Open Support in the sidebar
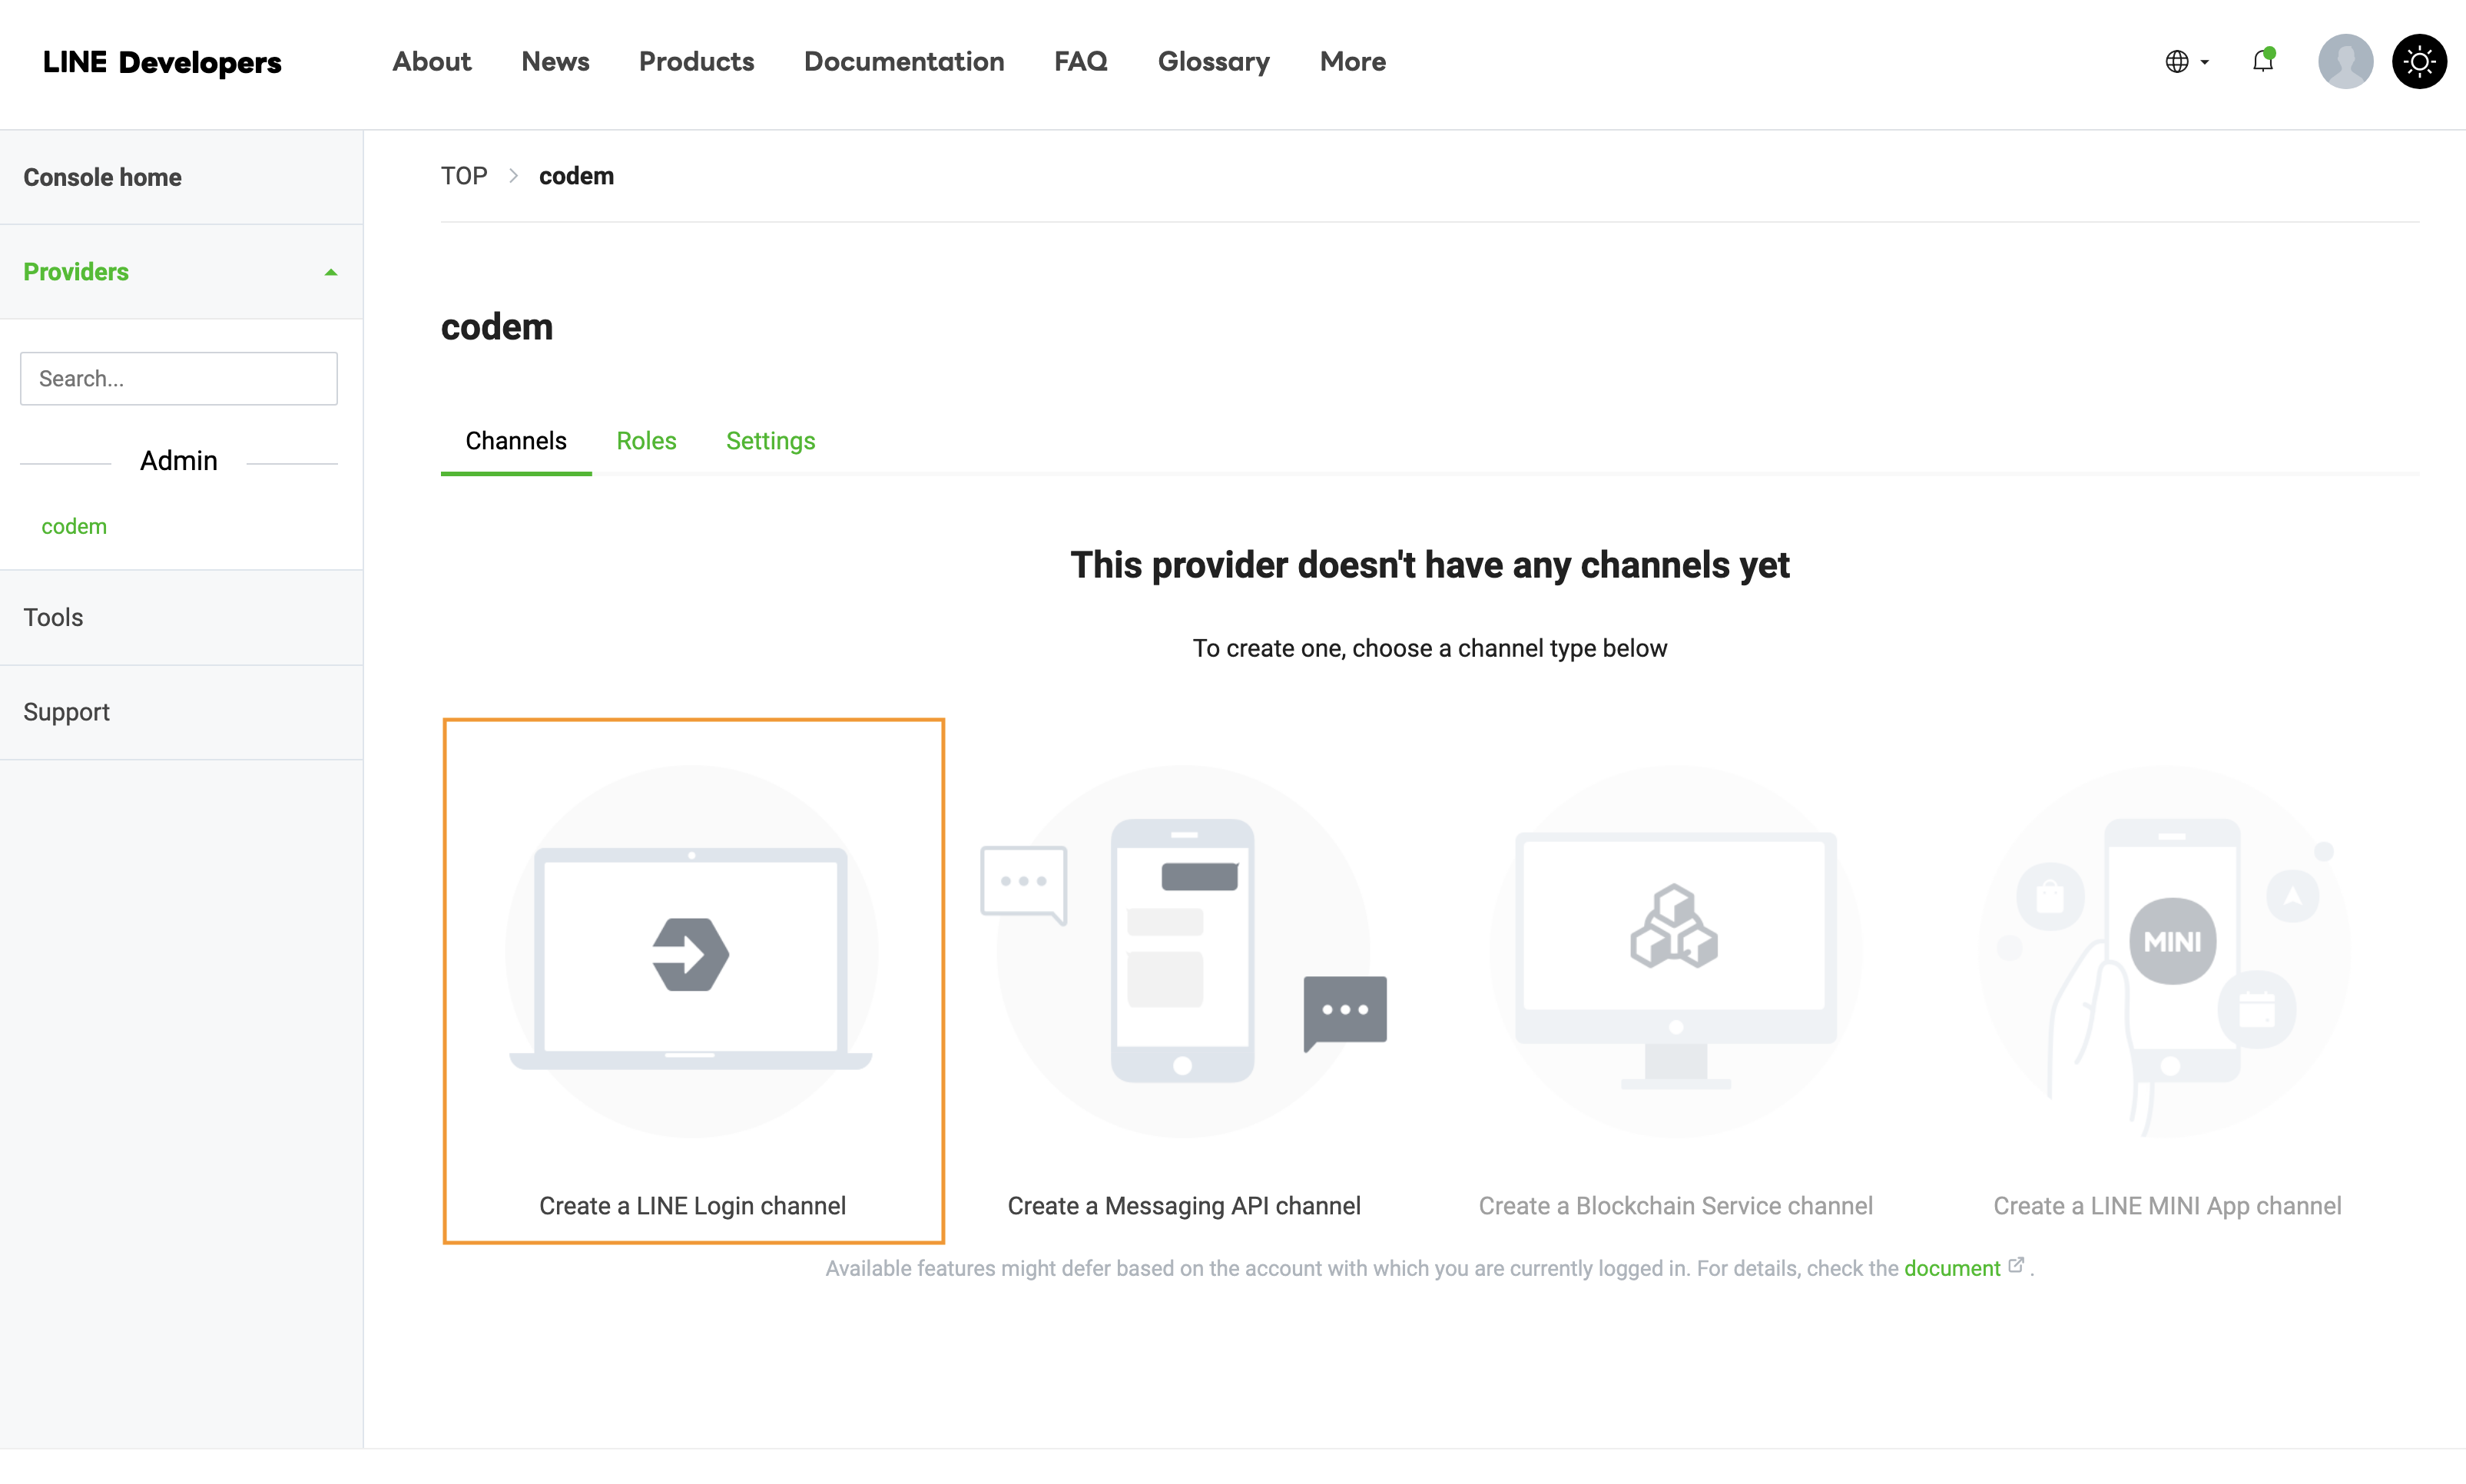 [66, 712]
